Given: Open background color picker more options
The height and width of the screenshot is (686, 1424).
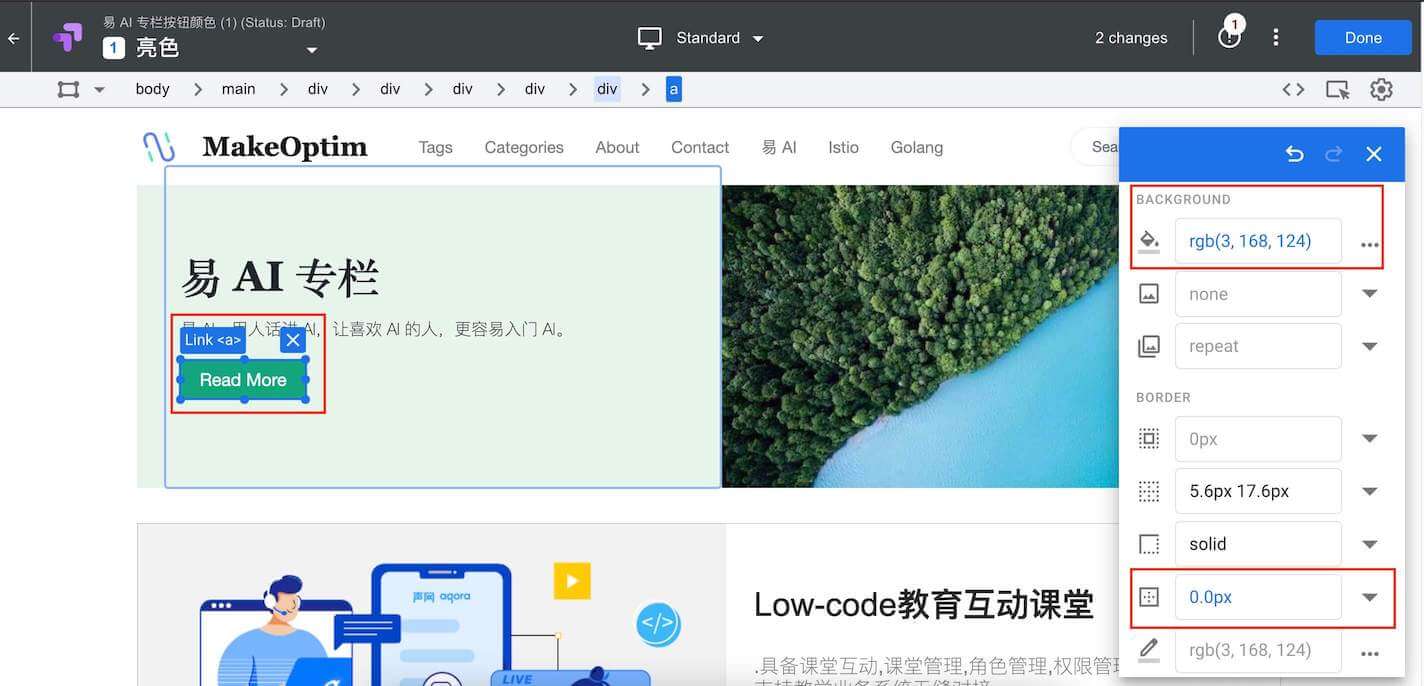Looking at the screenshot, I should click(1369, 244).
